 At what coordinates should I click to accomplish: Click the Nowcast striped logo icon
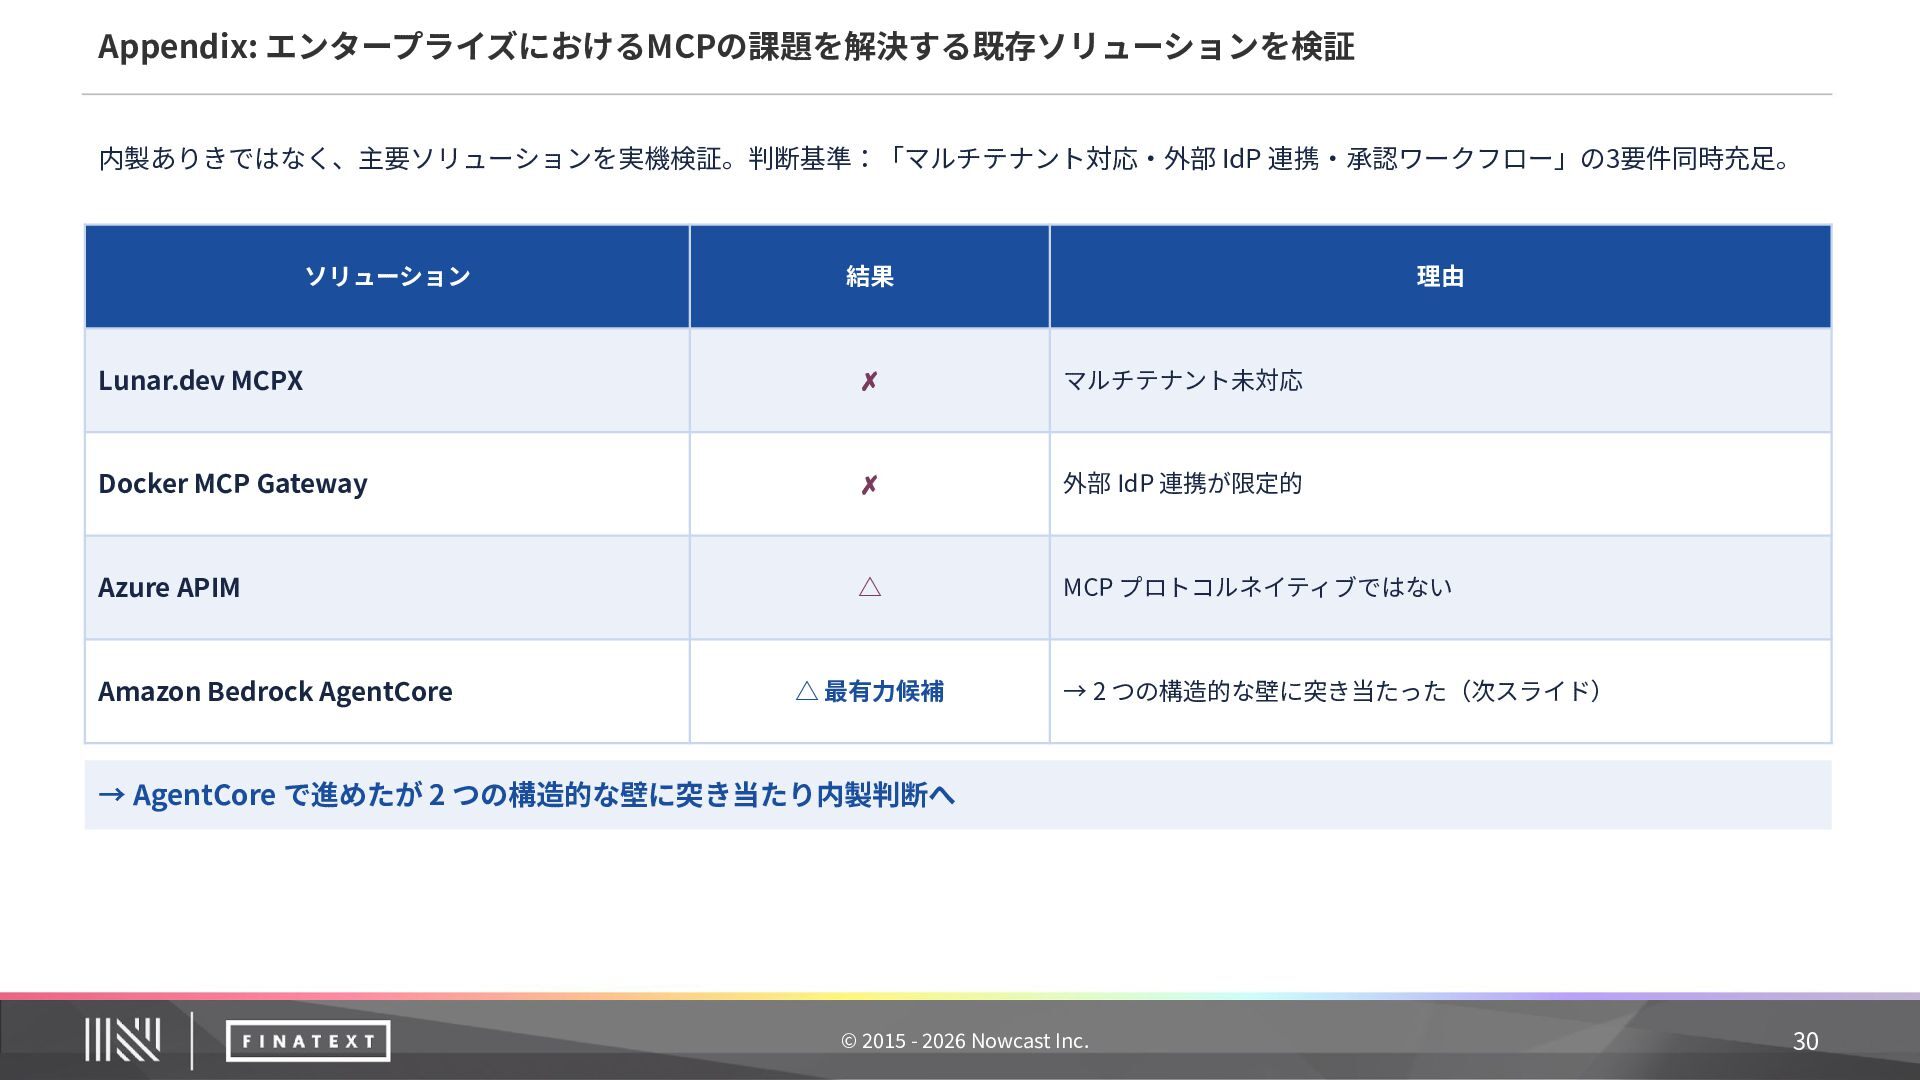click(122, 1040)
